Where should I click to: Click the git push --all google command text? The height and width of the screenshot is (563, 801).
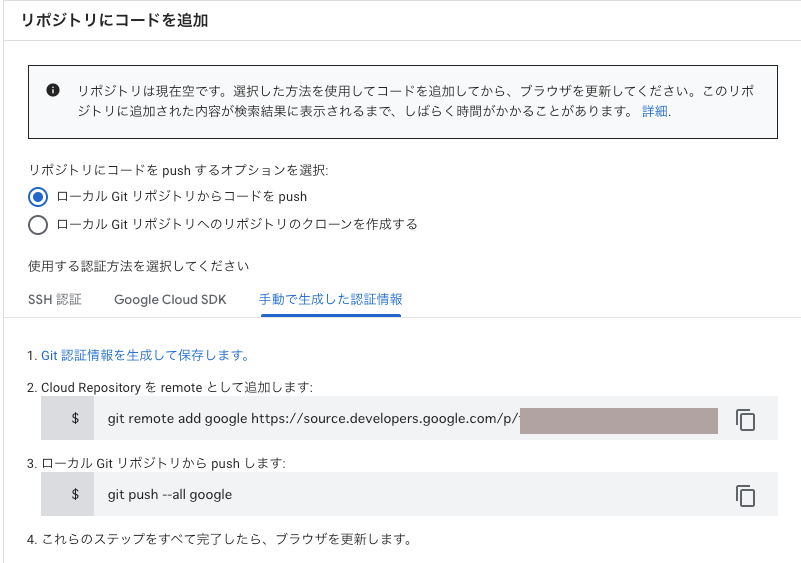pos(170,494)
